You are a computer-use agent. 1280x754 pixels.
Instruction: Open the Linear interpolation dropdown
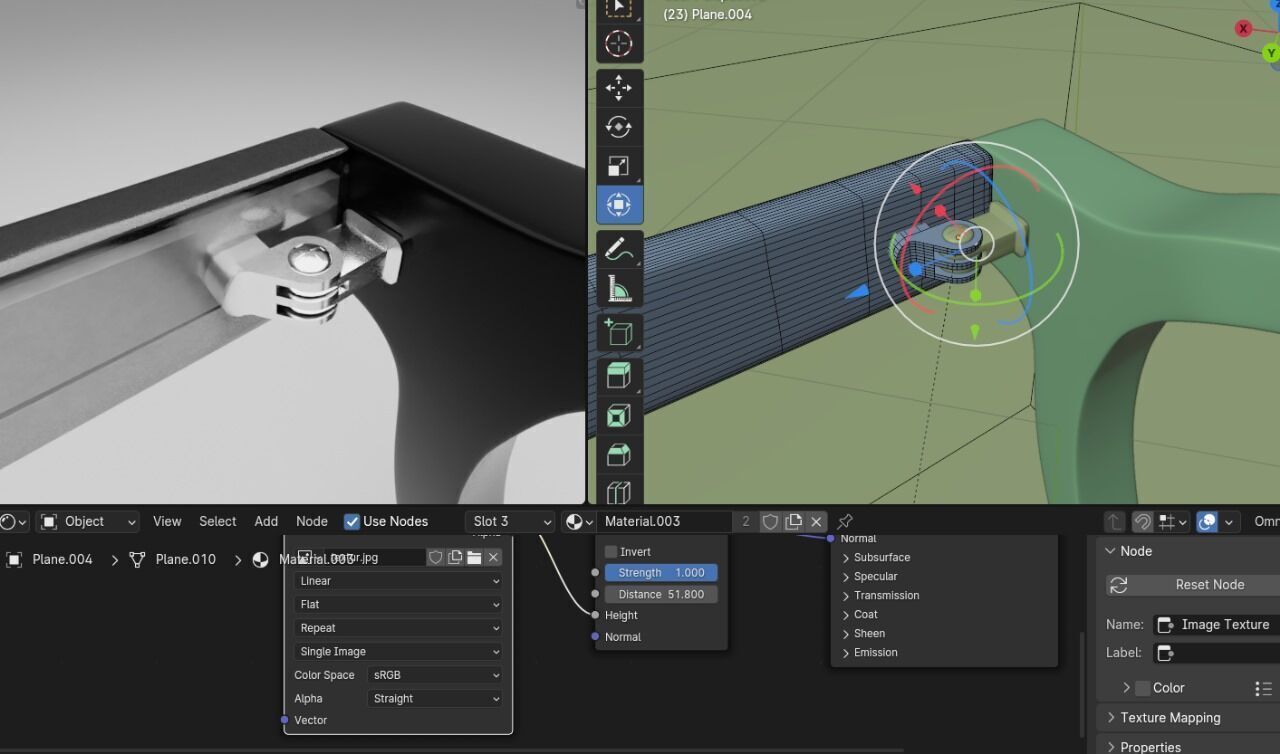tap(398, 581)
